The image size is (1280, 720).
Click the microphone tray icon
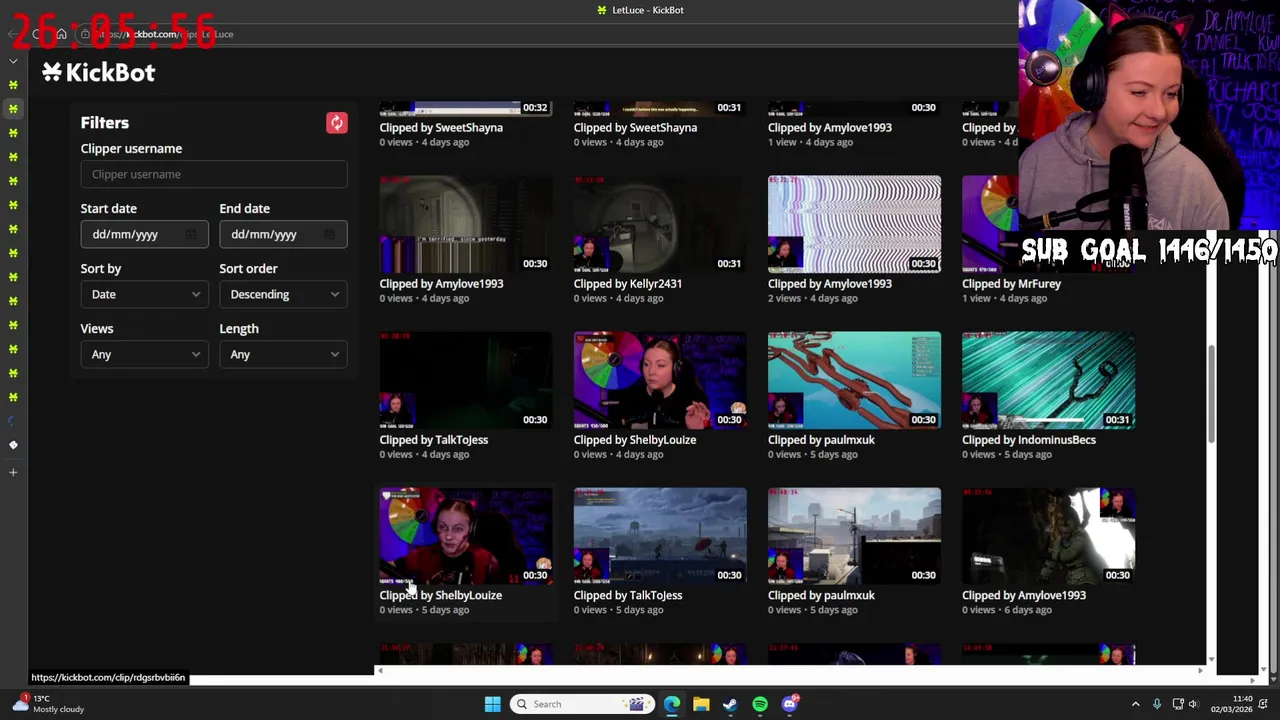pyautogui.click(x=1157, y=704)
